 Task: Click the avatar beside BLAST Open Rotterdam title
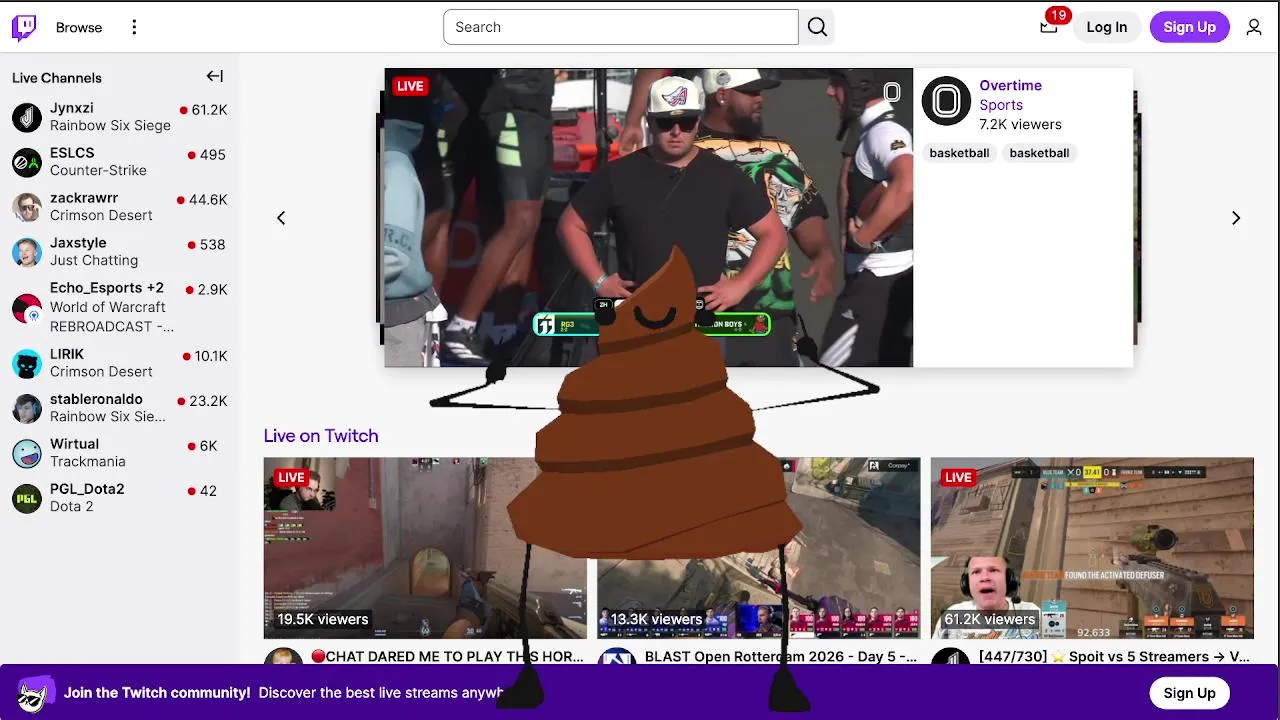(617, 657)
